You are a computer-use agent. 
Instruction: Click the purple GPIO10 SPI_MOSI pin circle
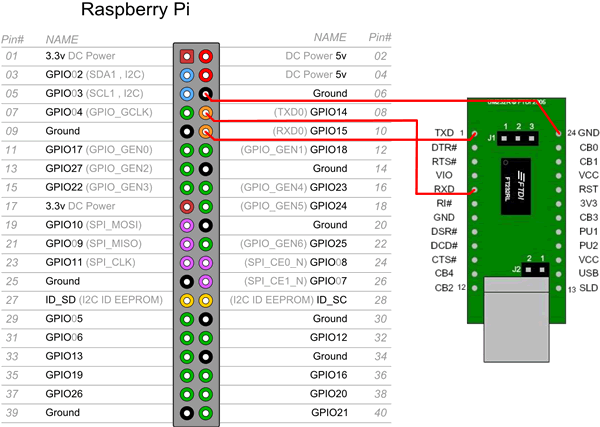(x=187, y=225)
